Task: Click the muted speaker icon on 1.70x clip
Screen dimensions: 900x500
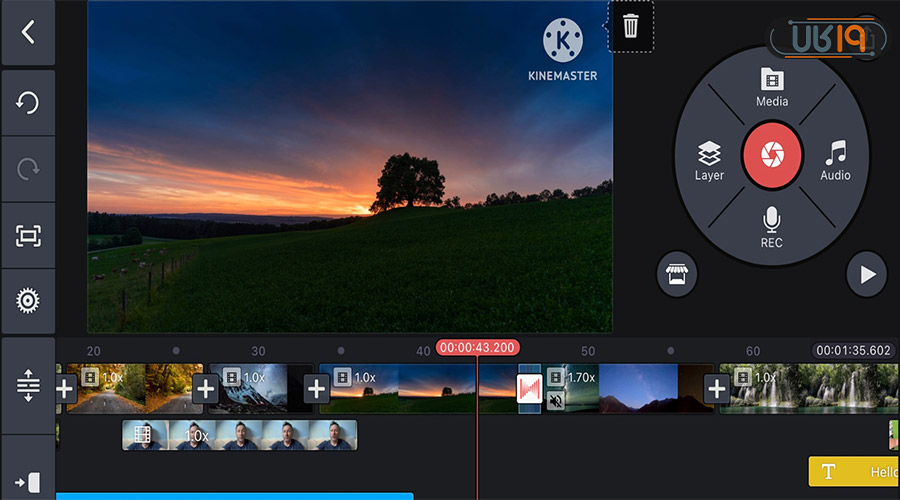Action: (556, 401)
